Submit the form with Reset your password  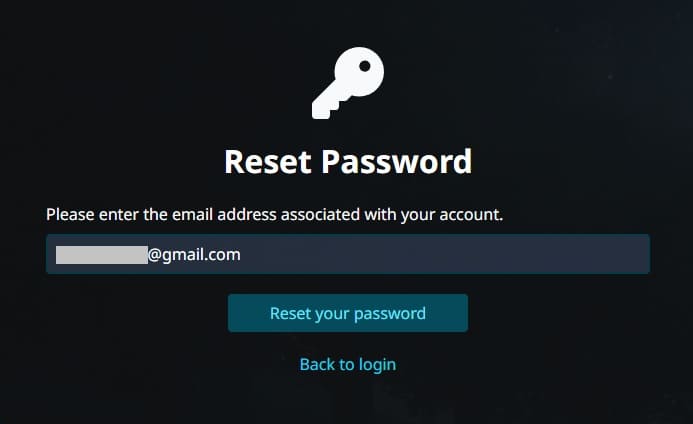click(348, 313)
